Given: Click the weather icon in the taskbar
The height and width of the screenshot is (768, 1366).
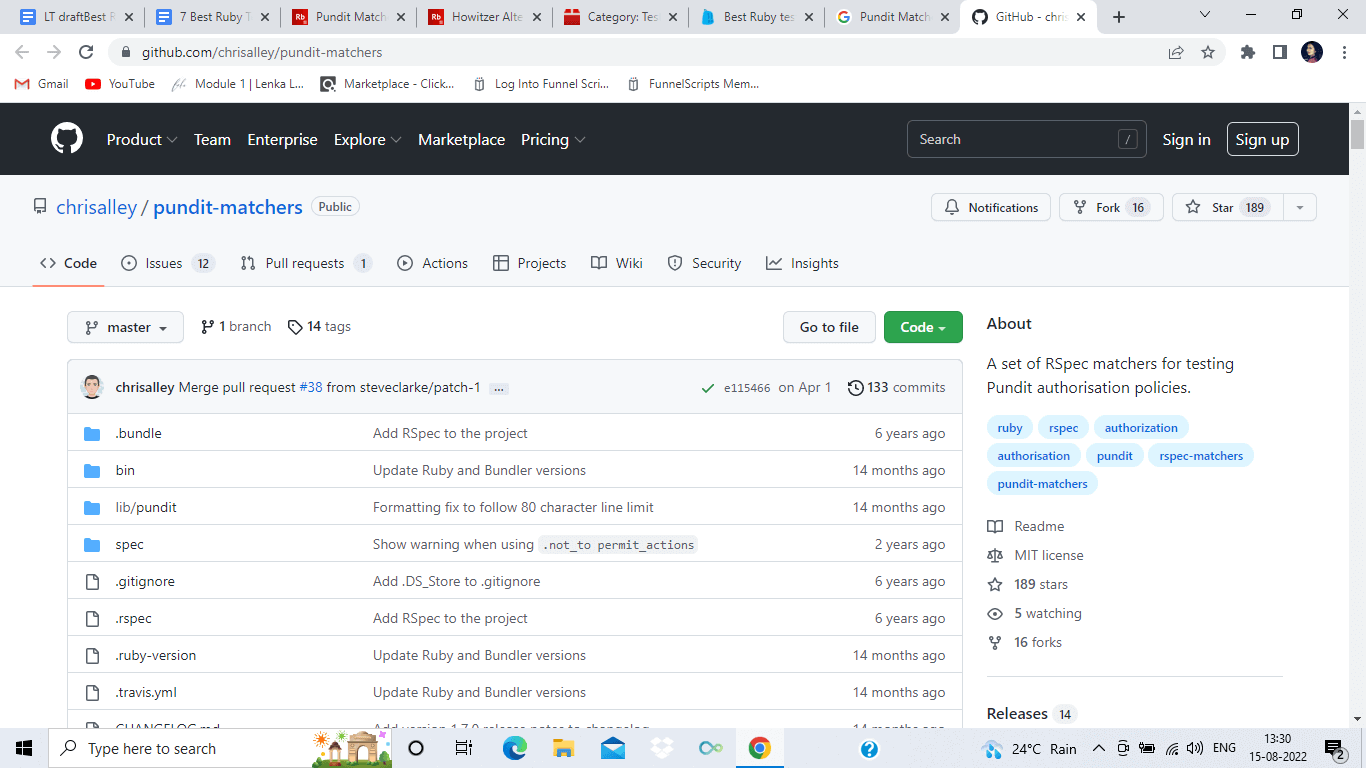Looking at the screenshot, I should (x=993, y=748).
